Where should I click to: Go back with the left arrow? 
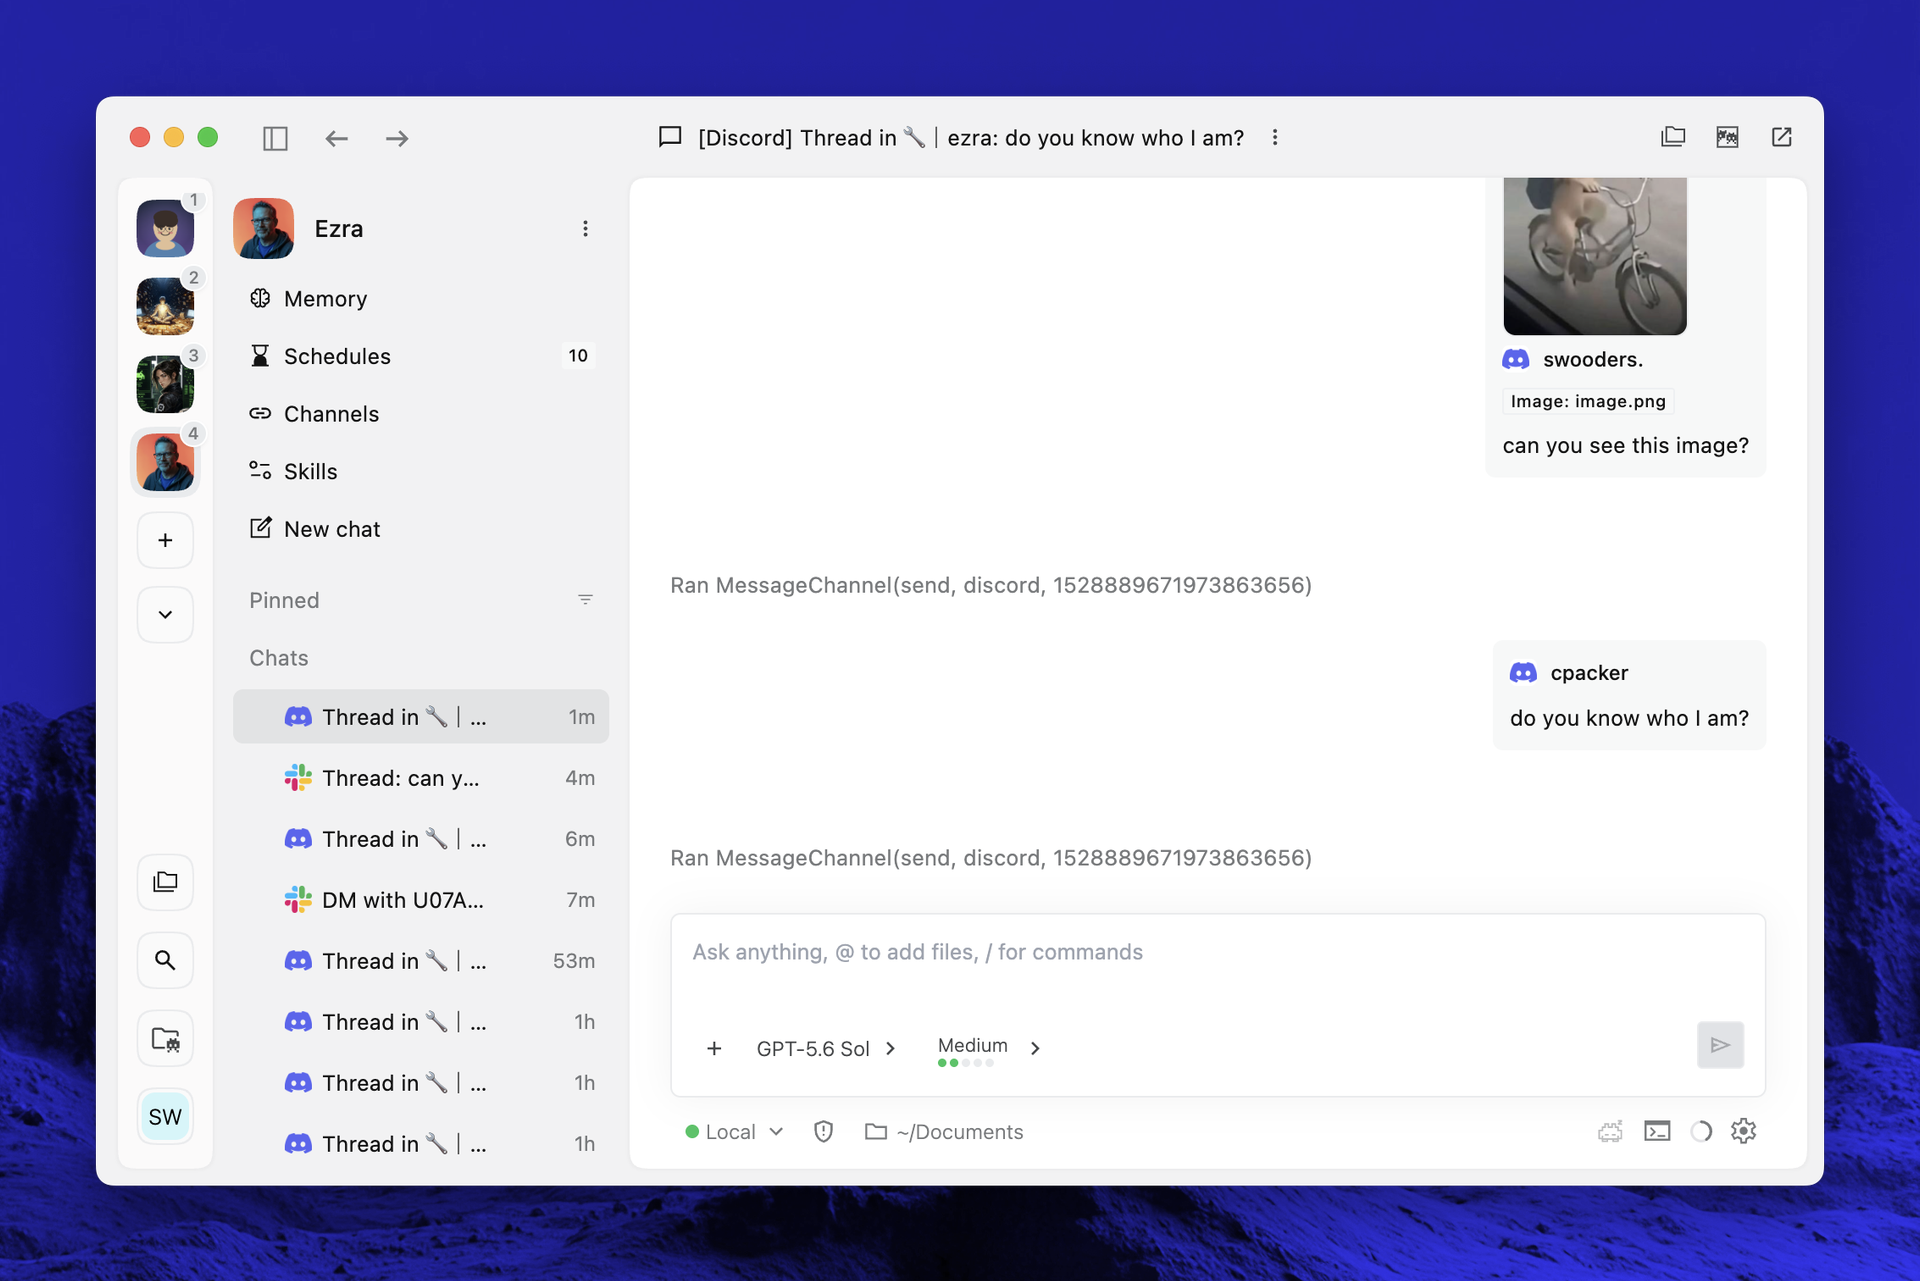coord(336,138)
